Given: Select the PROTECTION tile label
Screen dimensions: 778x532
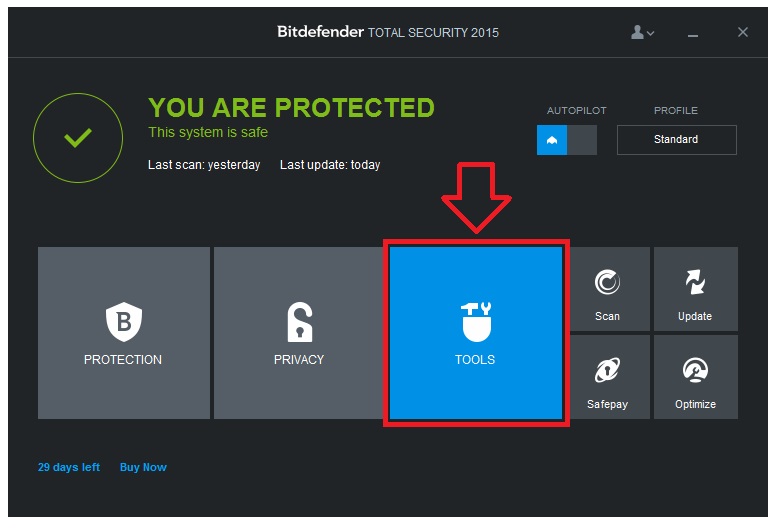Looking at the screenshot, I should click(x=123, y=360).
